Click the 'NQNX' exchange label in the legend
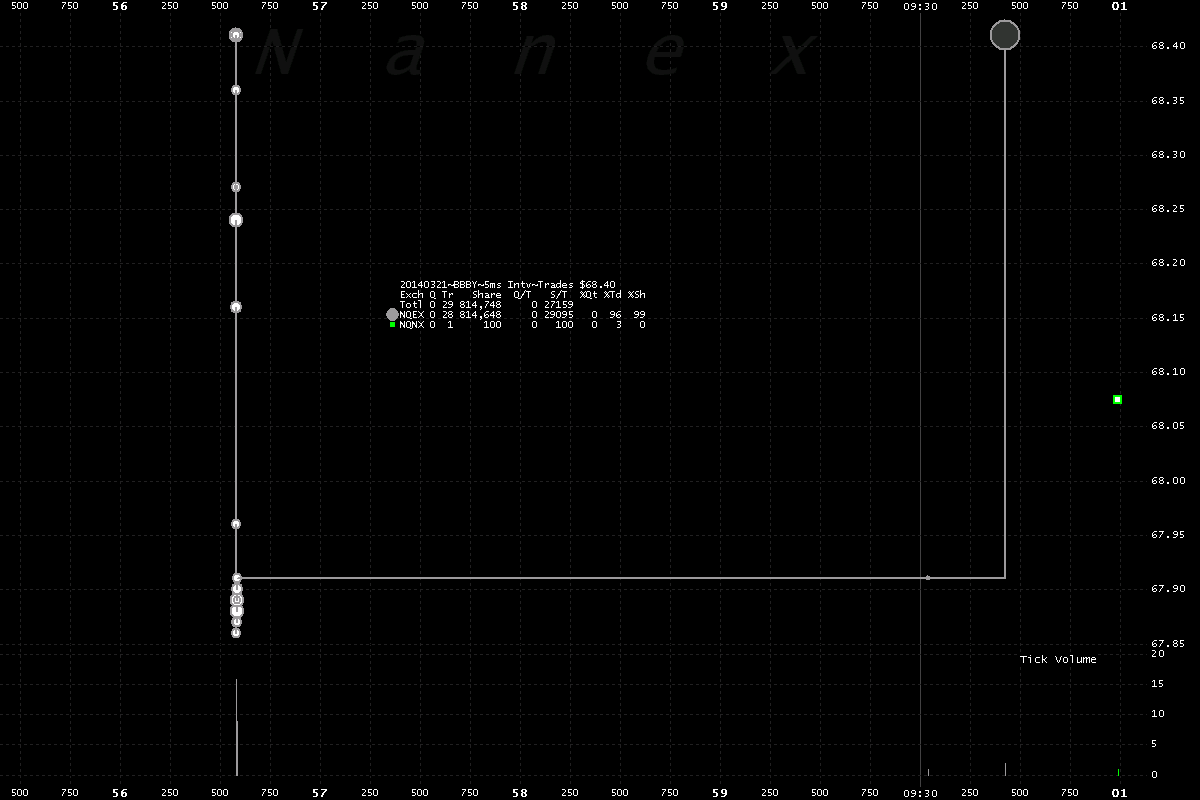The height and width of the screenshot is (800, 1200). click(x=411, y=325)
